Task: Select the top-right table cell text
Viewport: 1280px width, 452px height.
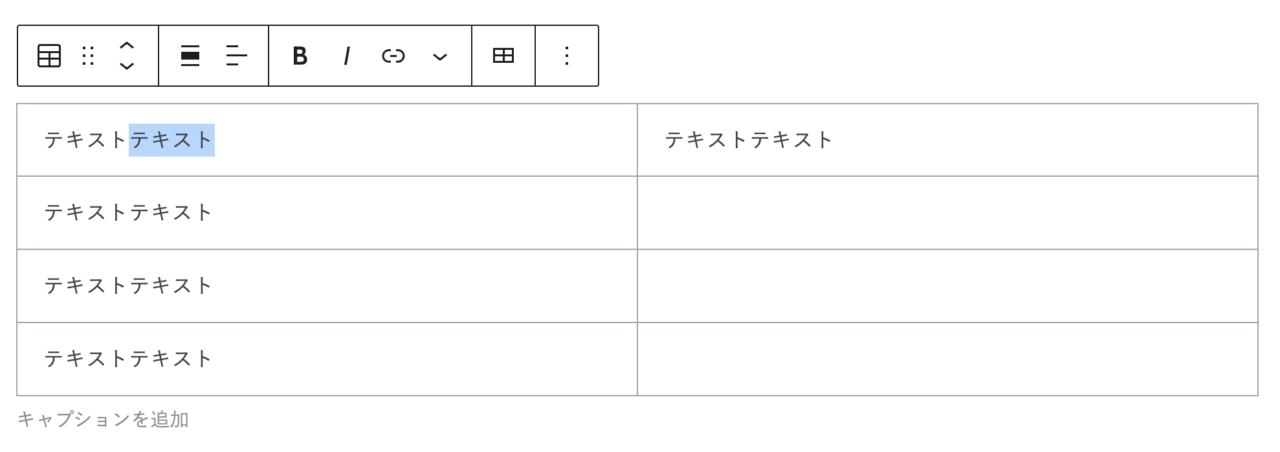Action: click(x=749, y=140)
